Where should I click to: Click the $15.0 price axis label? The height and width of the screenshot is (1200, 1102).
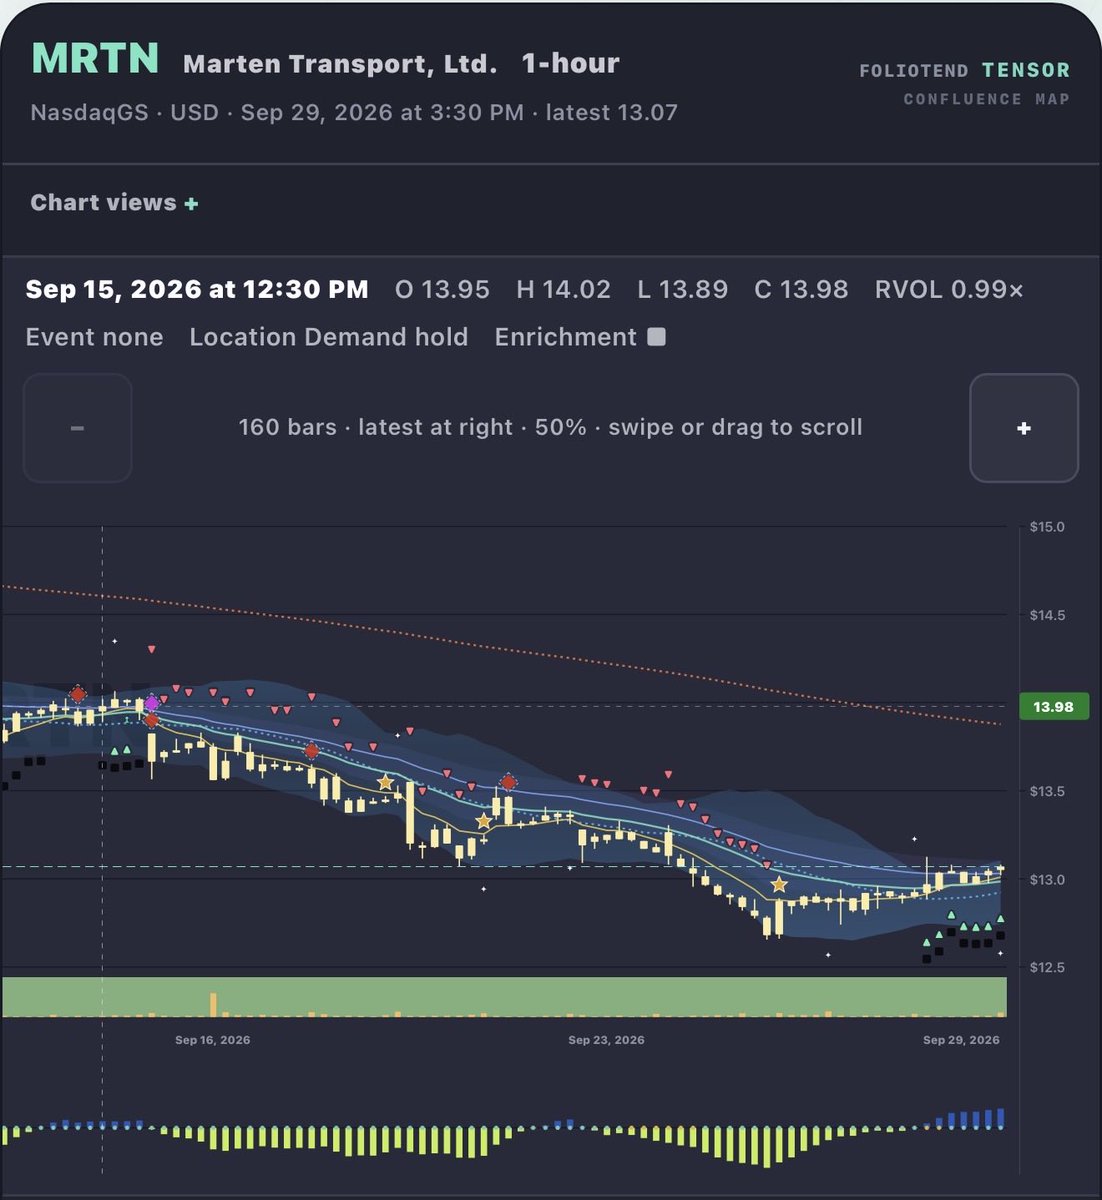coord(1047,527)
